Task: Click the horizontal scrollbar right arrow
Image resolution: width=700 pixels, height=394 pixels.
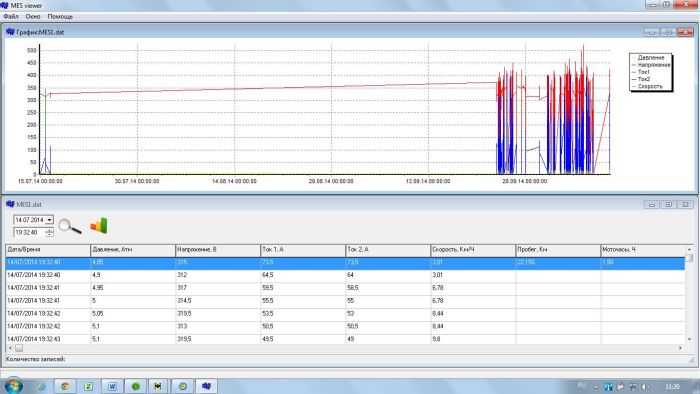Action: (680, 348)
